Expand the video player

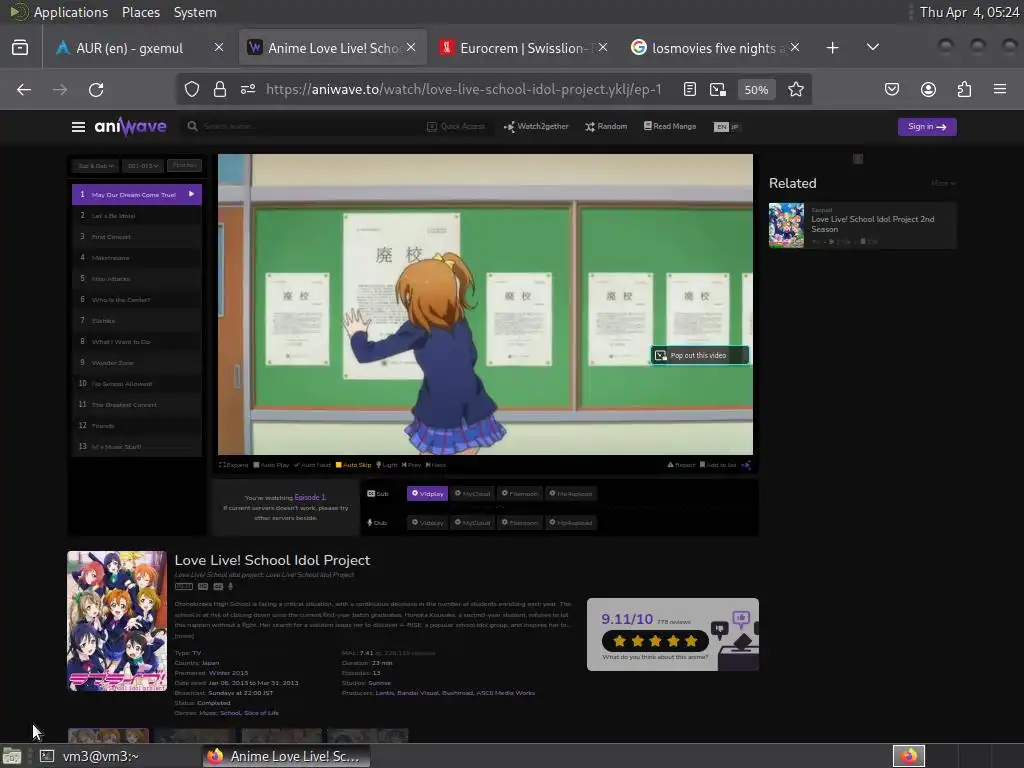pos(234,465)
